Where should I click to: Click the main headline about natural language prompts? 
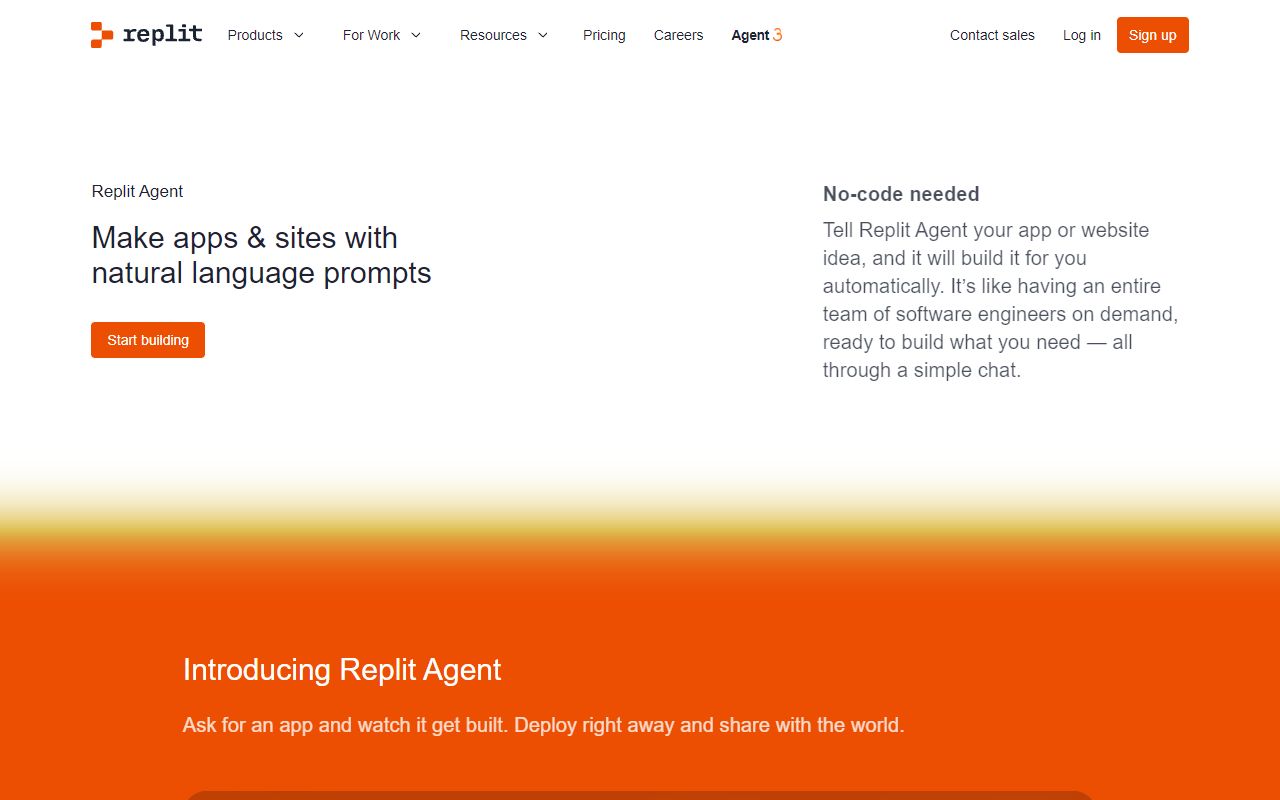coord(261,255)
